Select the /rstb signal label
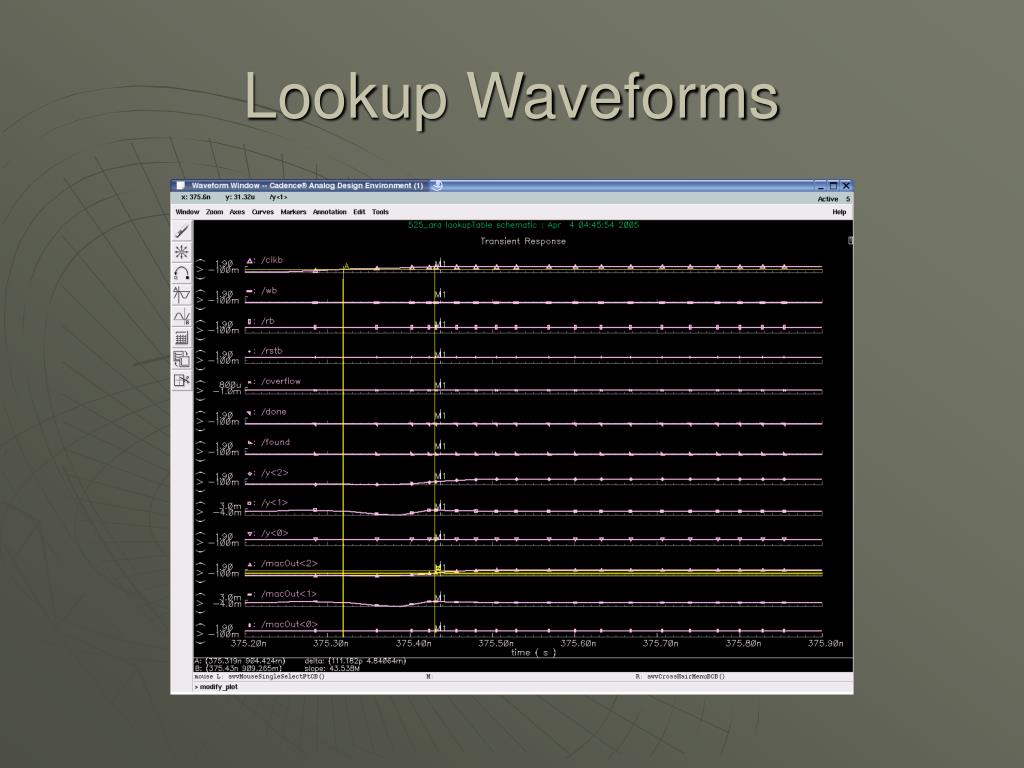Viewport: 1024px width, 768px height. [272, 351]
